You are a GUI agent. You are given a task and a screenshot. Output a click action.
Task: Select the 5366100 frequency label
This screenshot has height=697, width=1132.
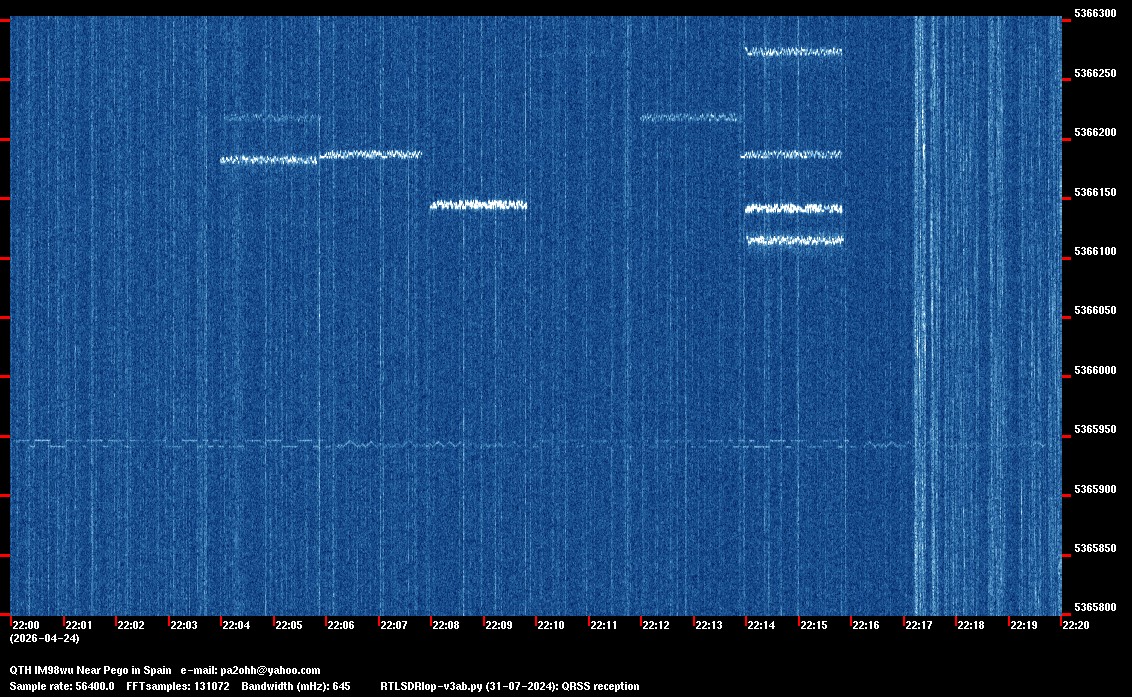coord(1095,251)
